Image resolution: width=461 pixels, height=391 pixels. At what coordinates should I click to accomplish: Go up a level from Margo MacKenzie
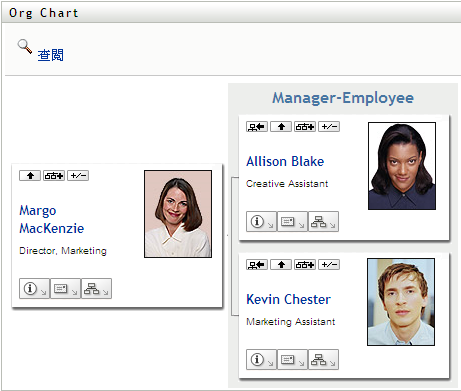[30, 176]
